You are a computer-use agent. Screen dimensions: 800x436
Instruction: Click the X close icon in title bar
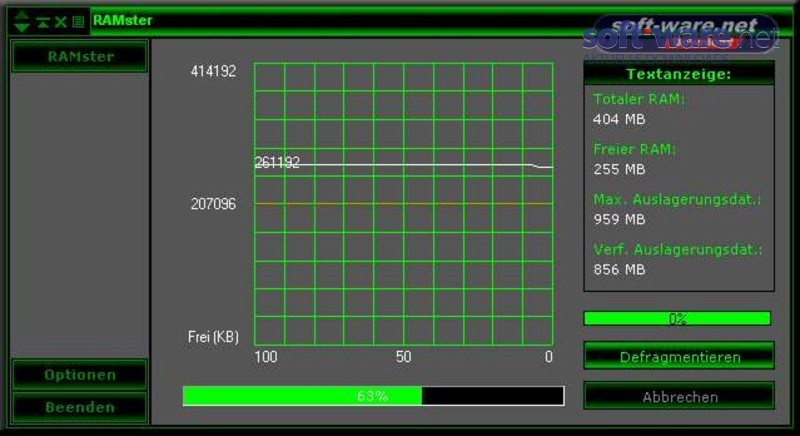click(x=61, y=22)
